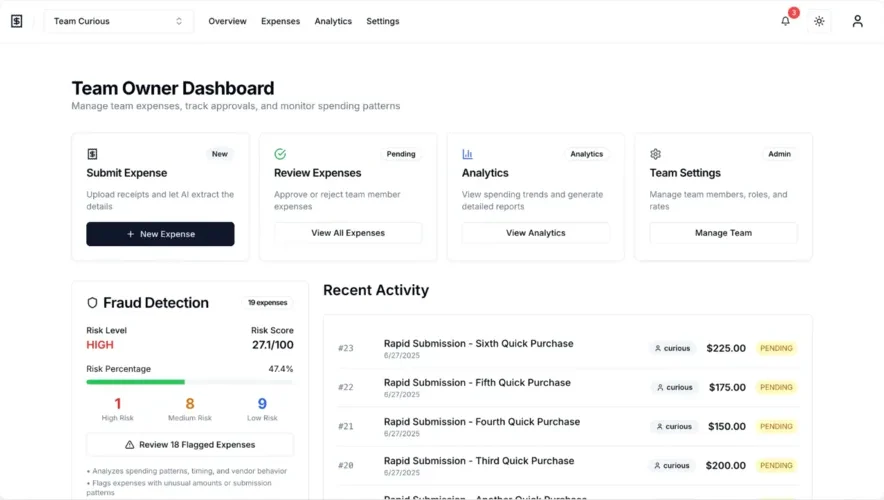884x500 pixels.
Task: Click the $150.00 amount
Action: (727, 427)
